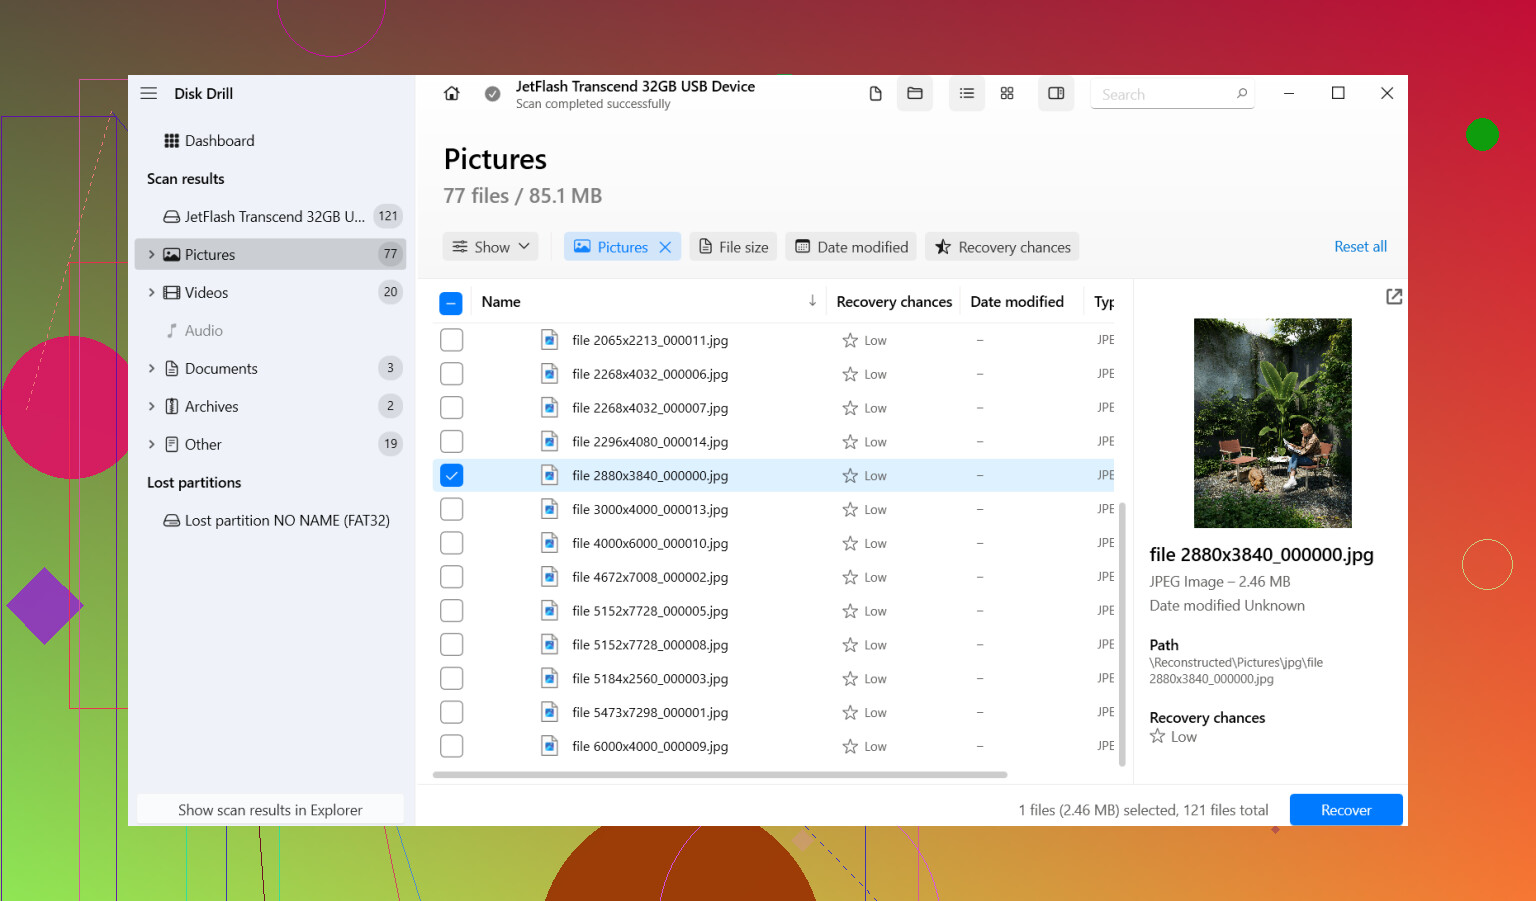Viewport: 1536px width, 901px height.
Task: Check the box for file 2065x2213_000011.jpg
Action: (451, 340)
